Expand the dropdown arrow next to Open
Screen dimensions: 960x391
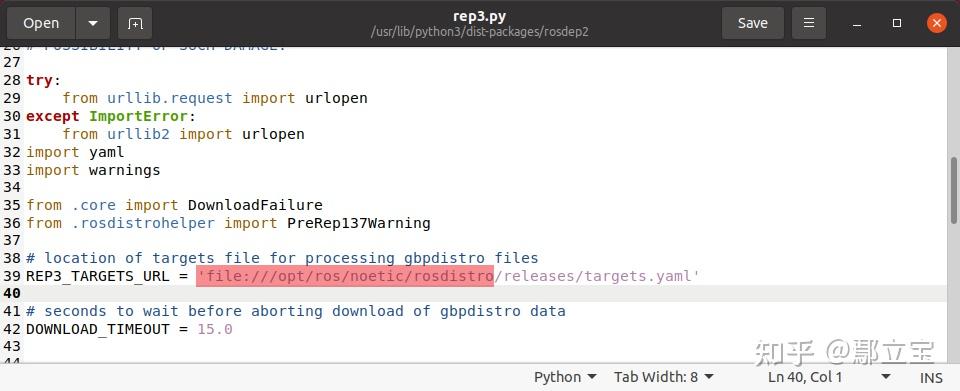pos(92,23)
